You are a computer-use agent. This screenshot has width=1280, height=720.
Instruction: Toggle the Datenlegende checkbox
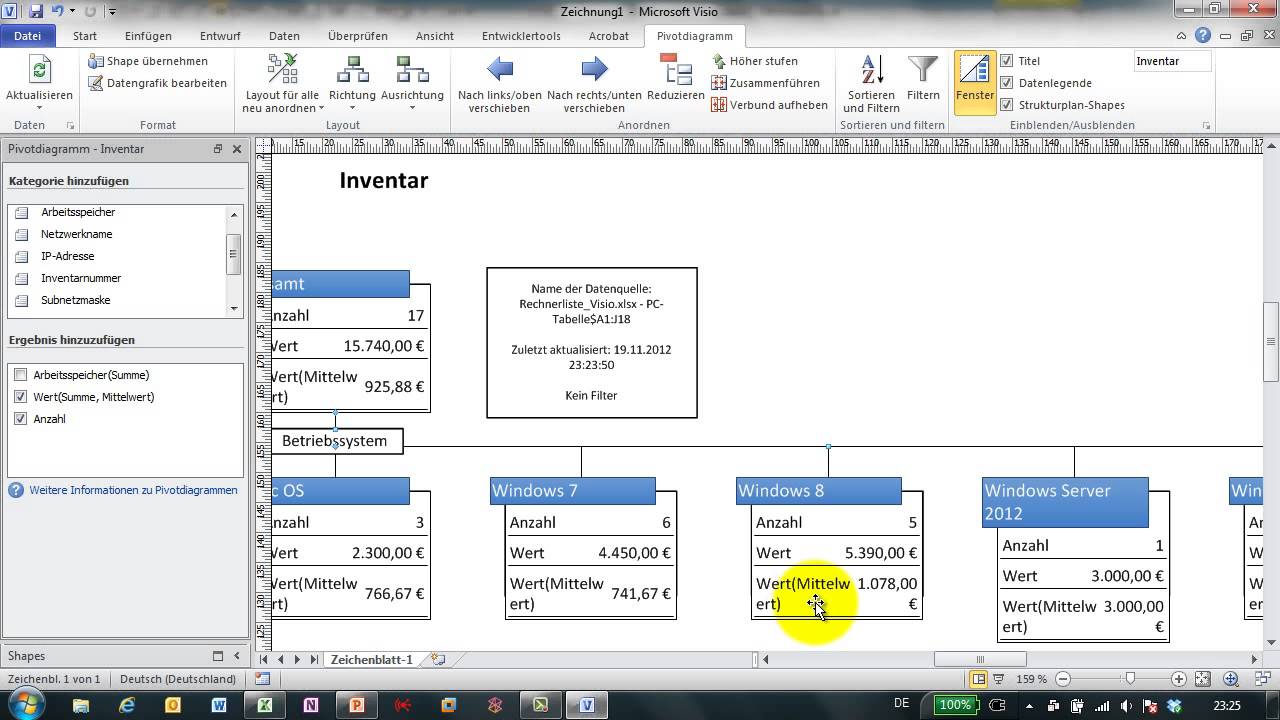(1007, 83)
